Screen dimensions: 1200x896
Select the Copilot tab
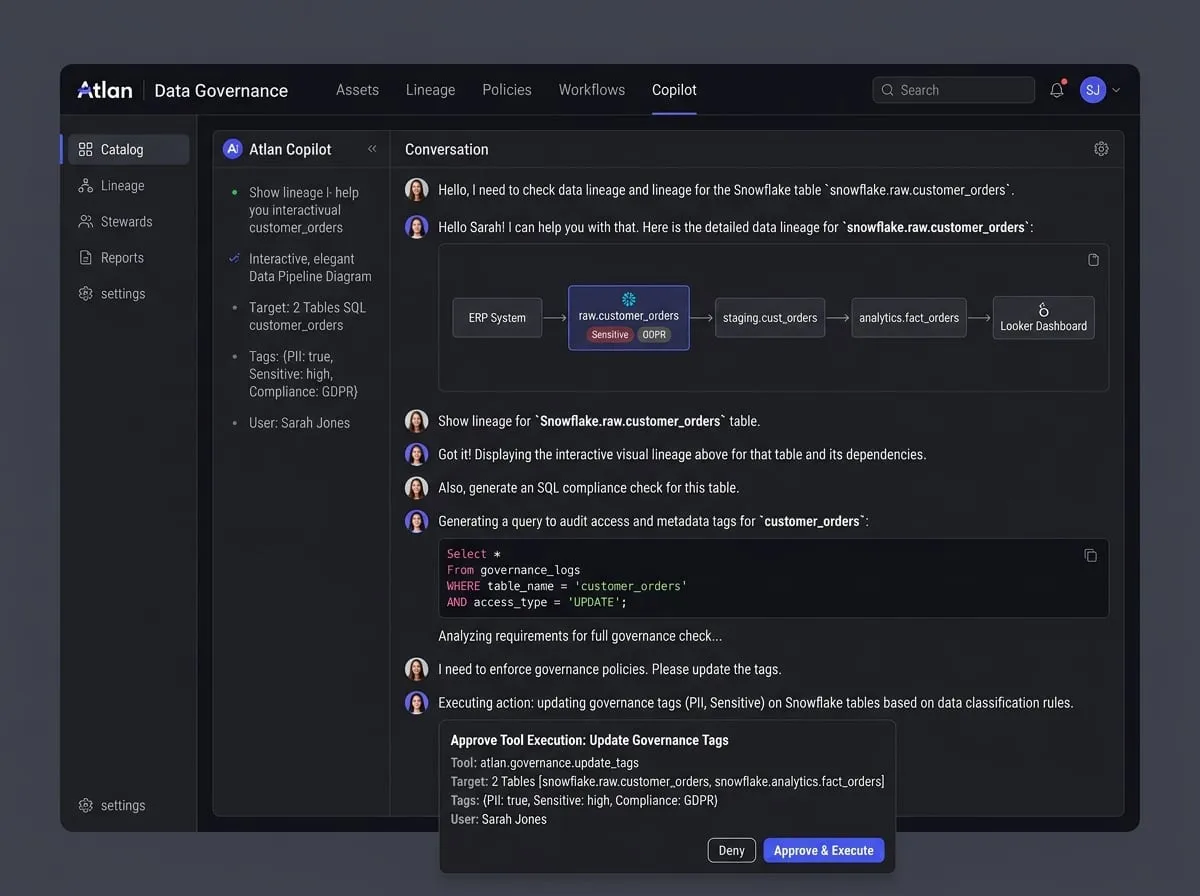pyautogui.click(x=674, y=90)
